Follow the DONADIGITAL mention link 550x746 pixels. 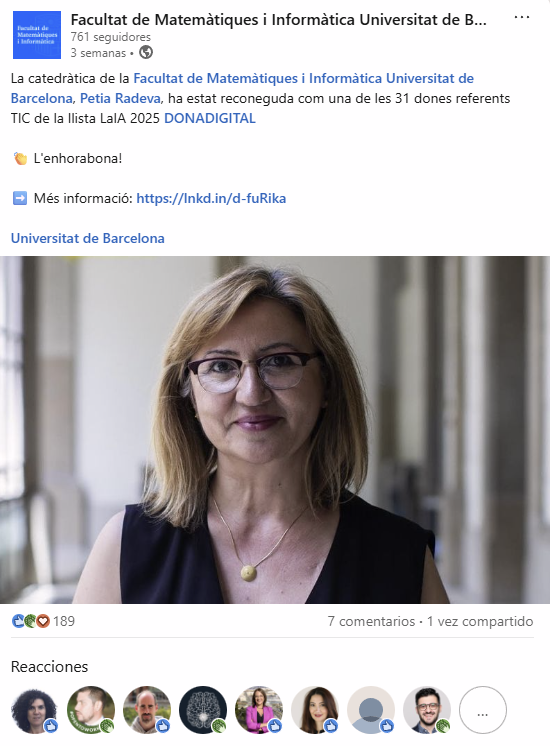(210, 118)
